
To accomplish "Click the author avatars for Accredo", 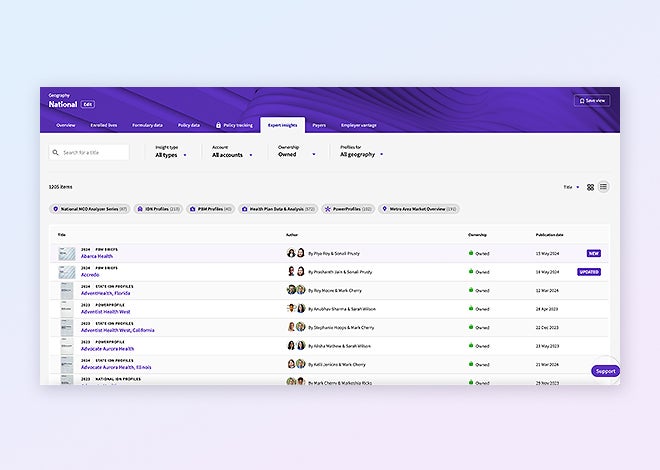I will pyautogui.click(x=296, y=272).
